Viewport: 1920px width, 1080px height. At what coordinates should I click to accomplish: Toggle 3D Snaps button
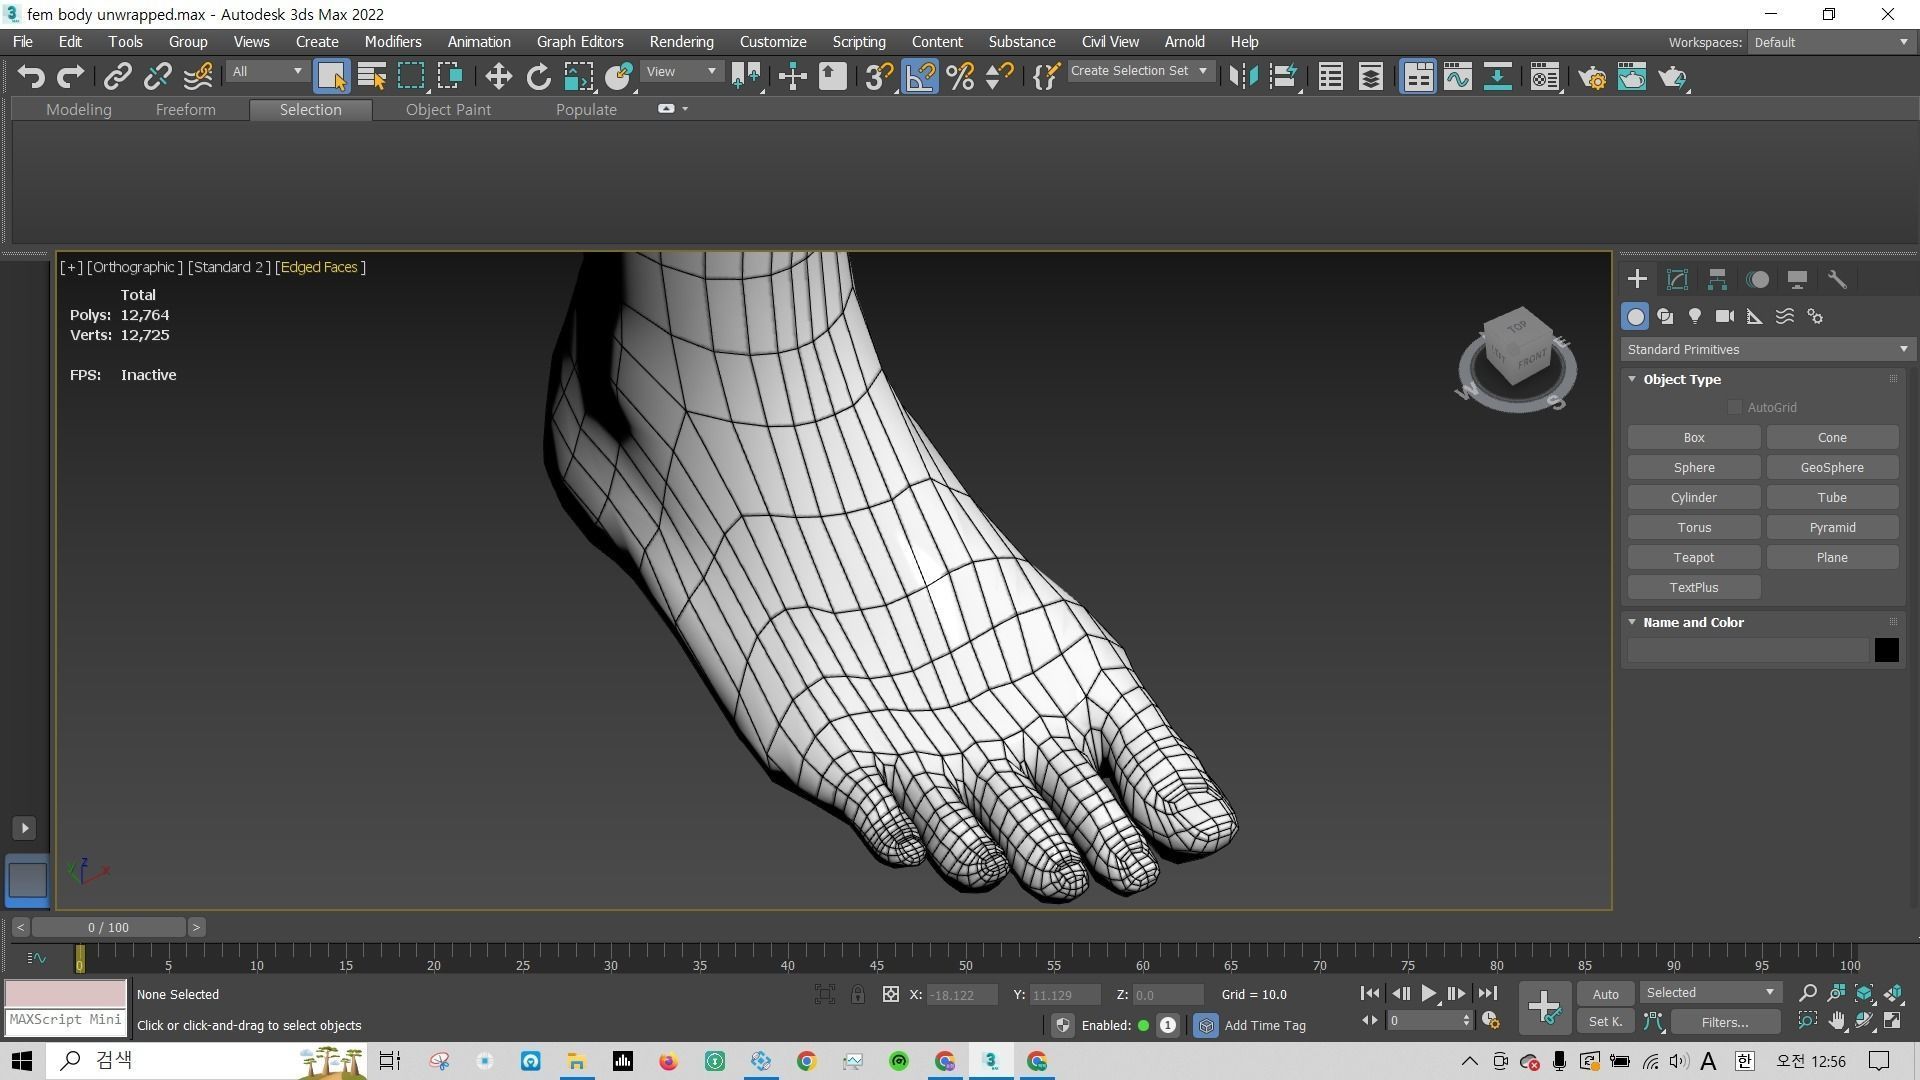click(x=879, y=77)
